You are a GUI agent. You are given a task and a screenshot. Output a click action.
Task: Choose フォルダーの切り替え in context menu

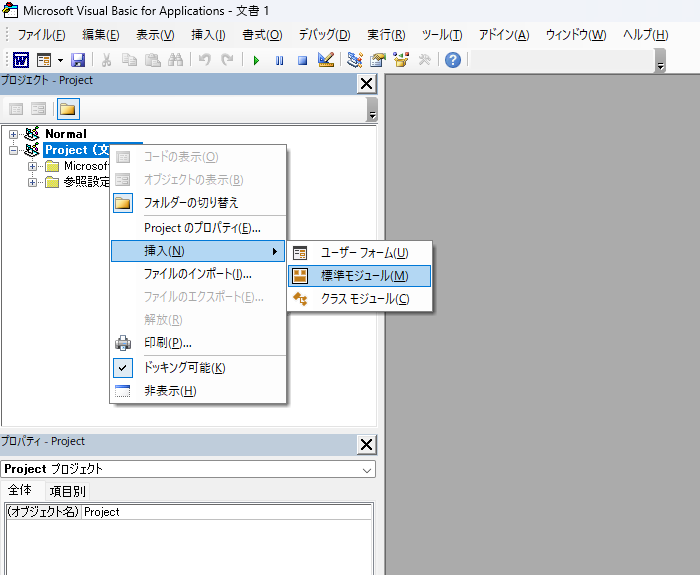point(198,203)
